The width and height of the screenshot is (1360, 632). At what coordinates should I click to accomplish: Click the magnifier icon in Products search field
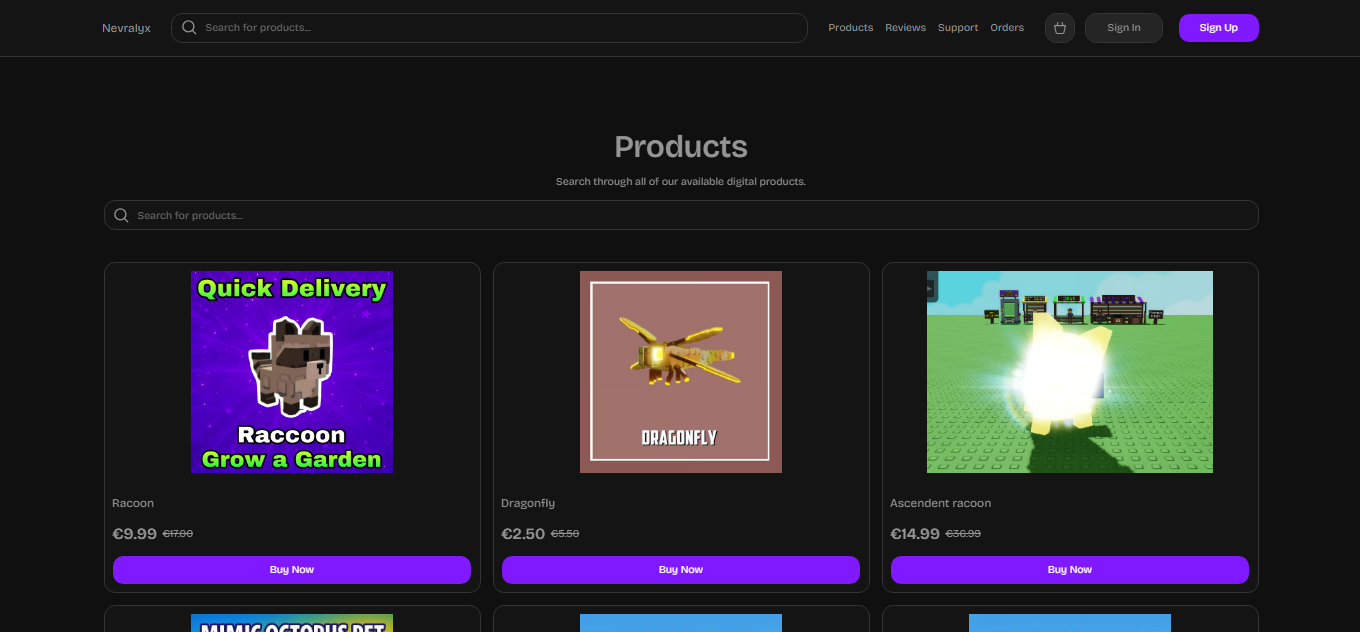point(121,215)
